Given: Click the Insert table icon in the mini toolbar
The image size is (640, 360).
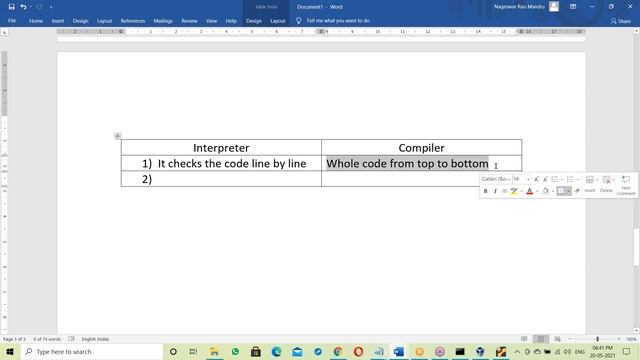Looking at the screenshot, I should 590,184.
